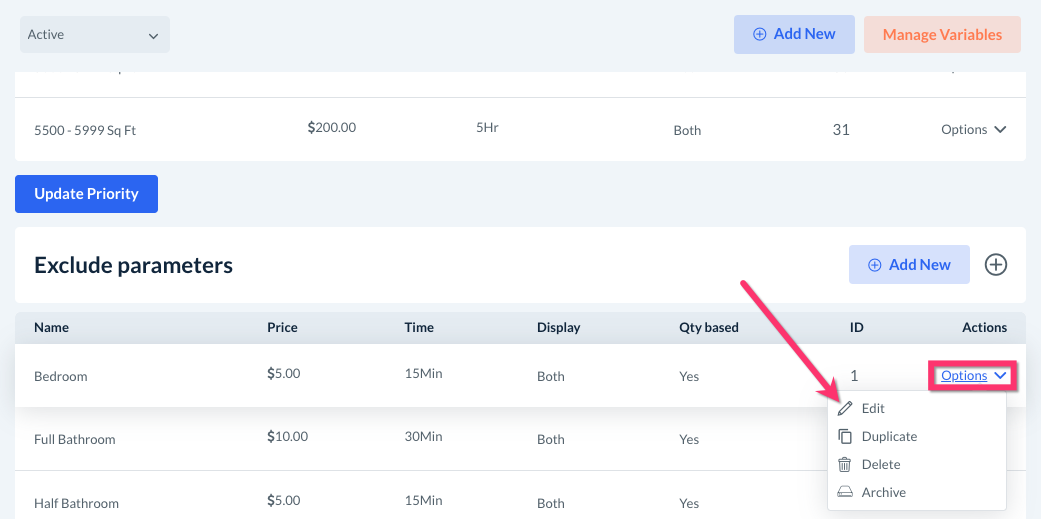The width and height of the screenshot is (1041, 519).
Task: Click the pencil Edit icon in menu
Action: click(x=845, y=408)
